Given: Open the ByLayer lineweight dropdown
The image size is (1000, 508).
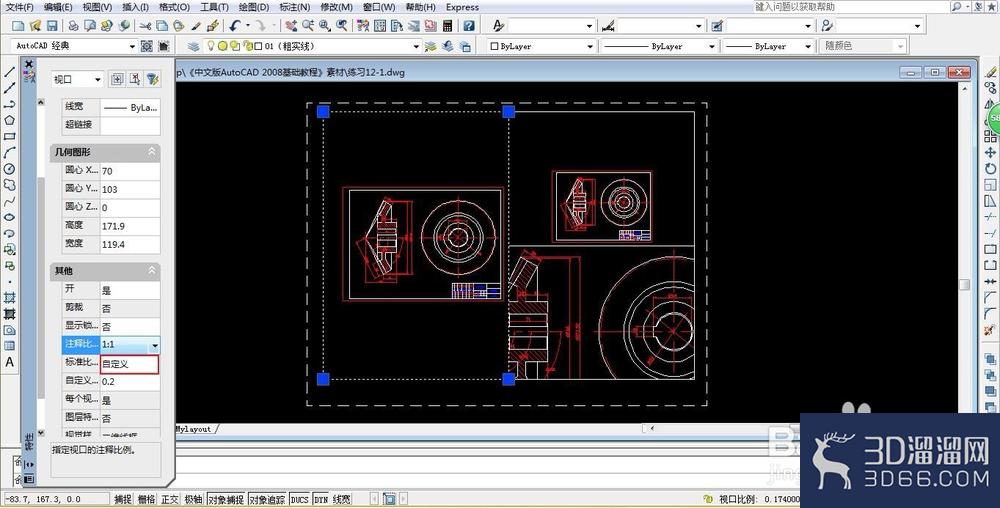Looking at the screenshot, I should click(808, 46).
